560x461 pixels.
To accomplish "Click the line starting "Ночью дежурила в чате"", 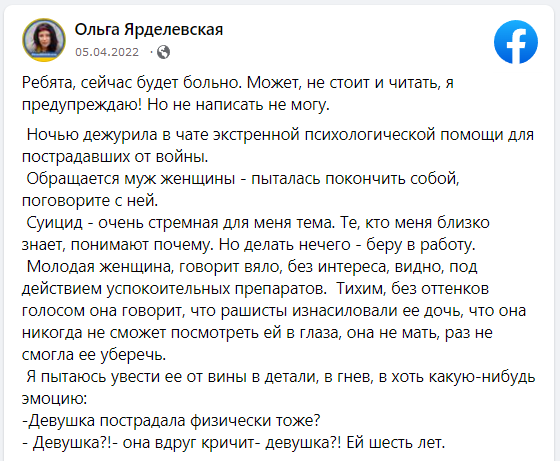I will coord(280,135).
